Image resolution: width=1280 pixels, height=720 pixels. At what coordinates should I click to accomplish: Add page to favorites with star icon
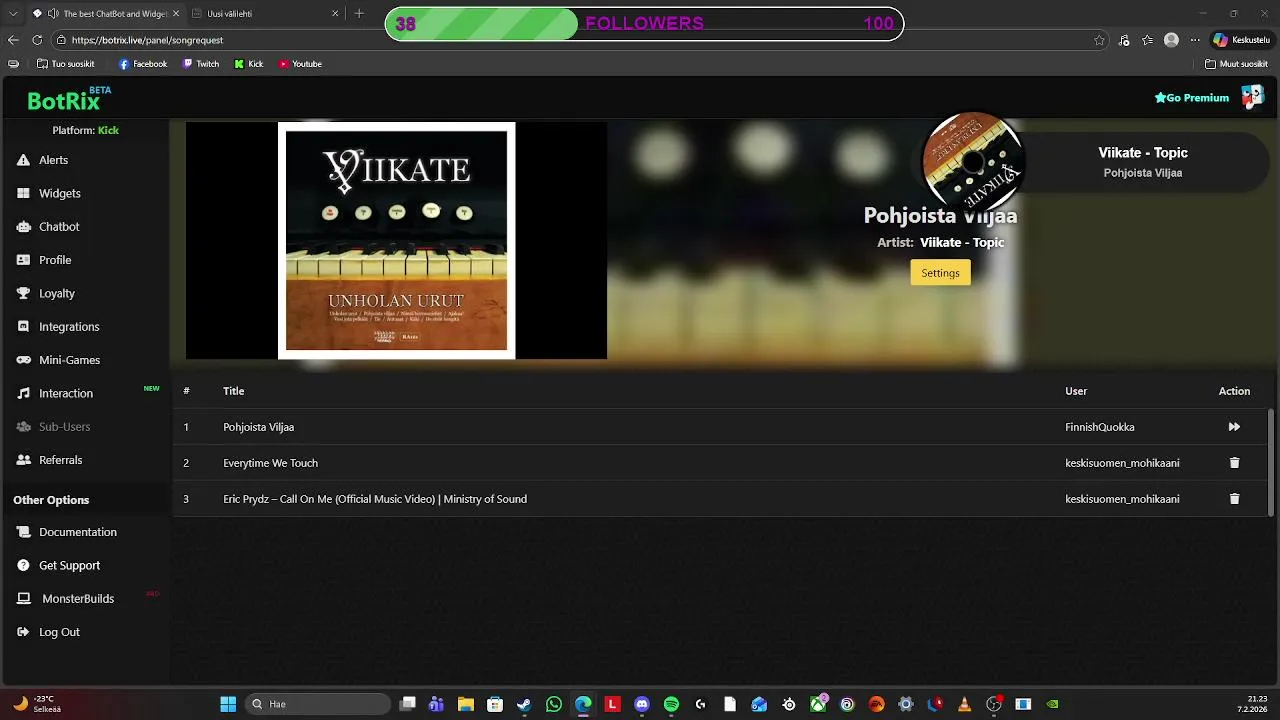tap(1099, 40)
